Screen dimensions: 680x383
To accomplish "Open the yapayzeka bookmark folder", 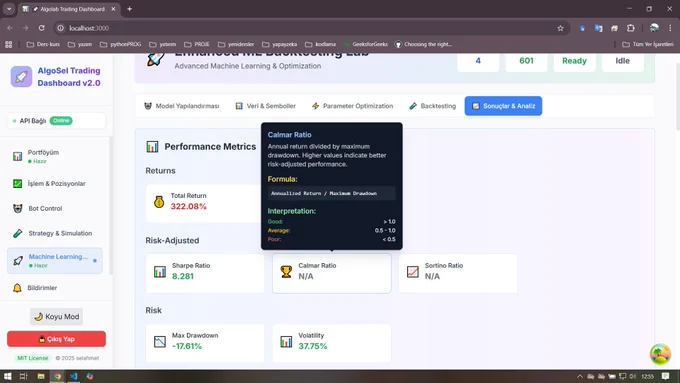I will (280, 44).
